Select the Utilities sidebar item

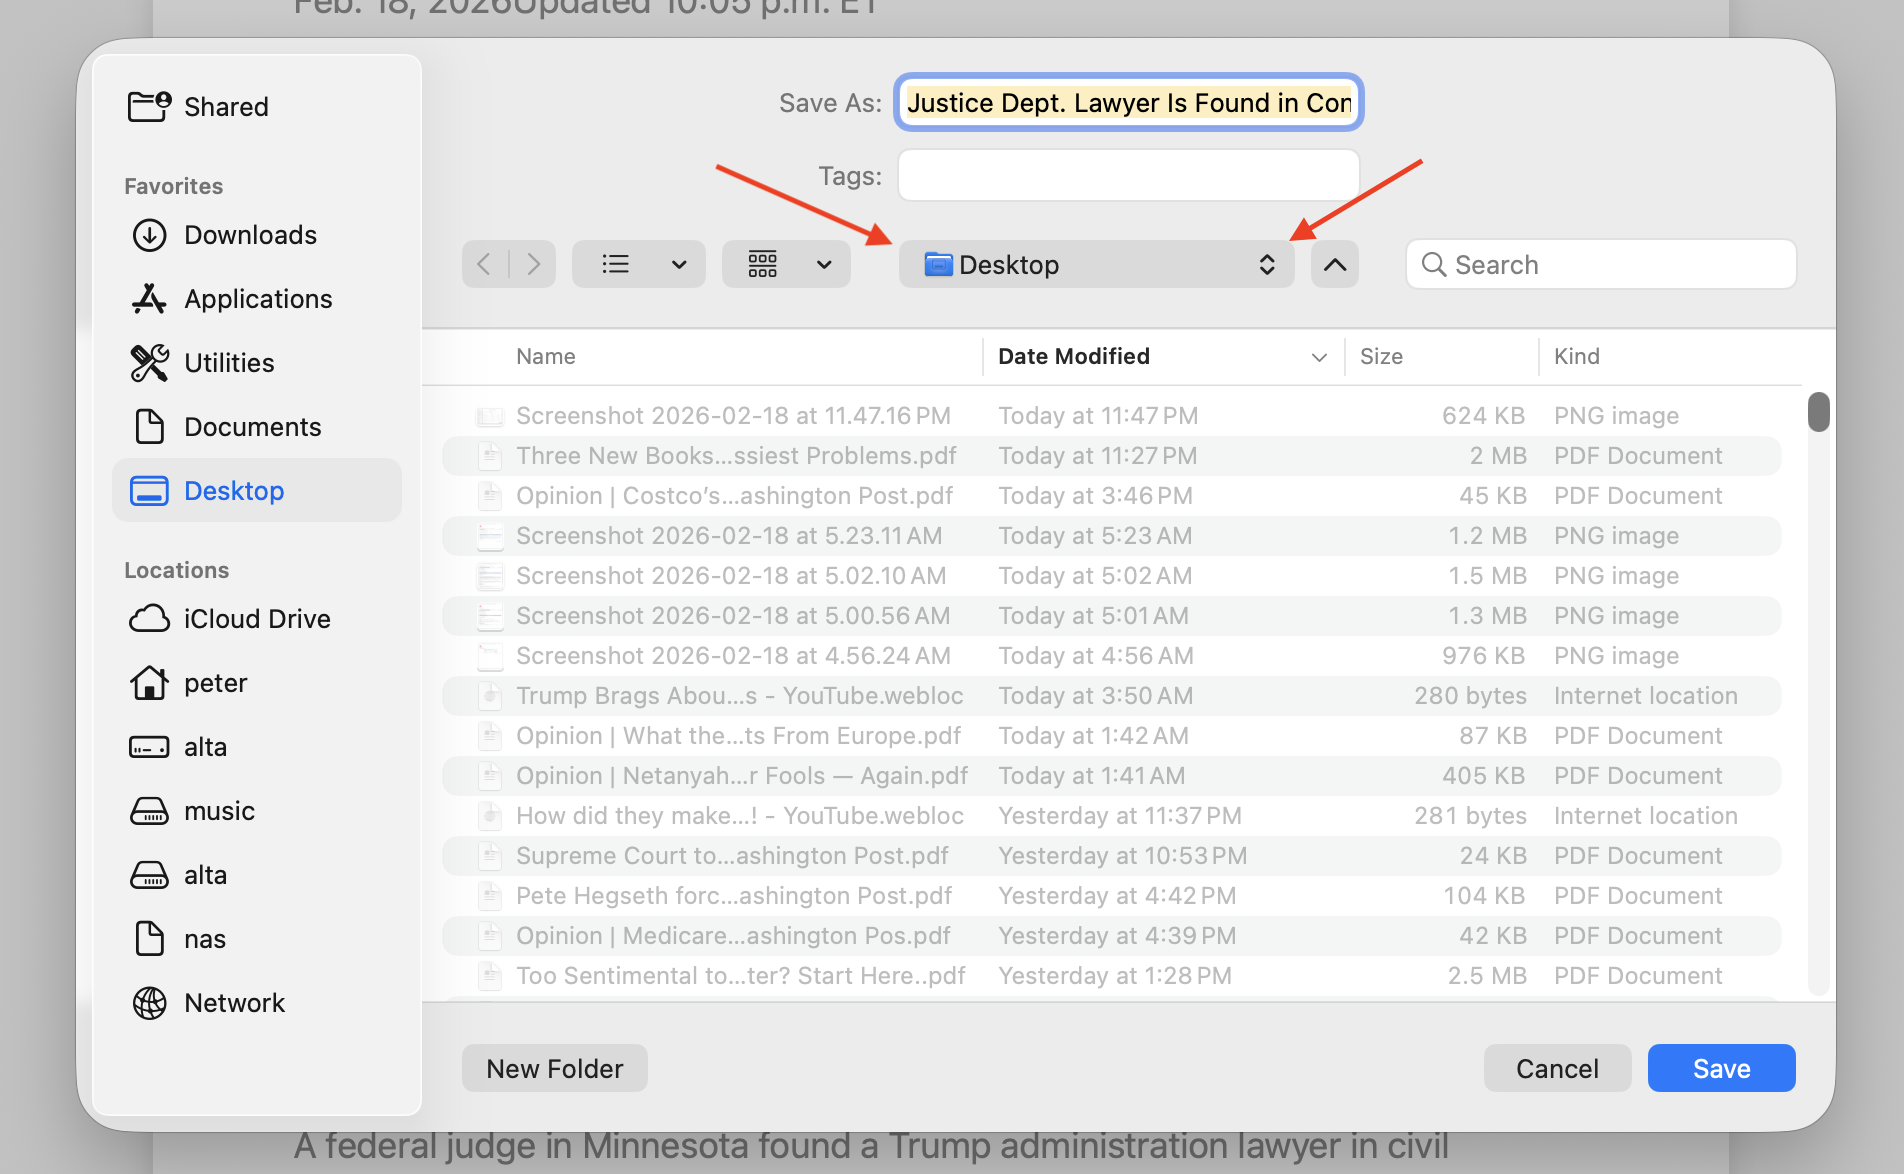[x=228, y=363]
